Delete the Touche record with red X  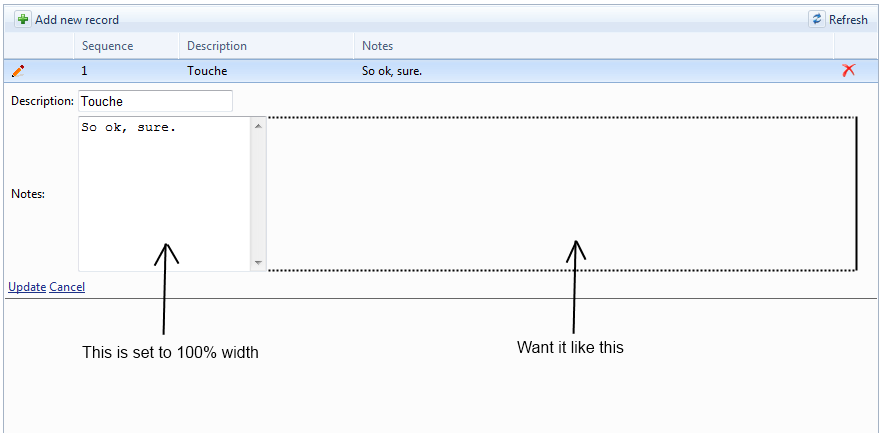[848, 70]
